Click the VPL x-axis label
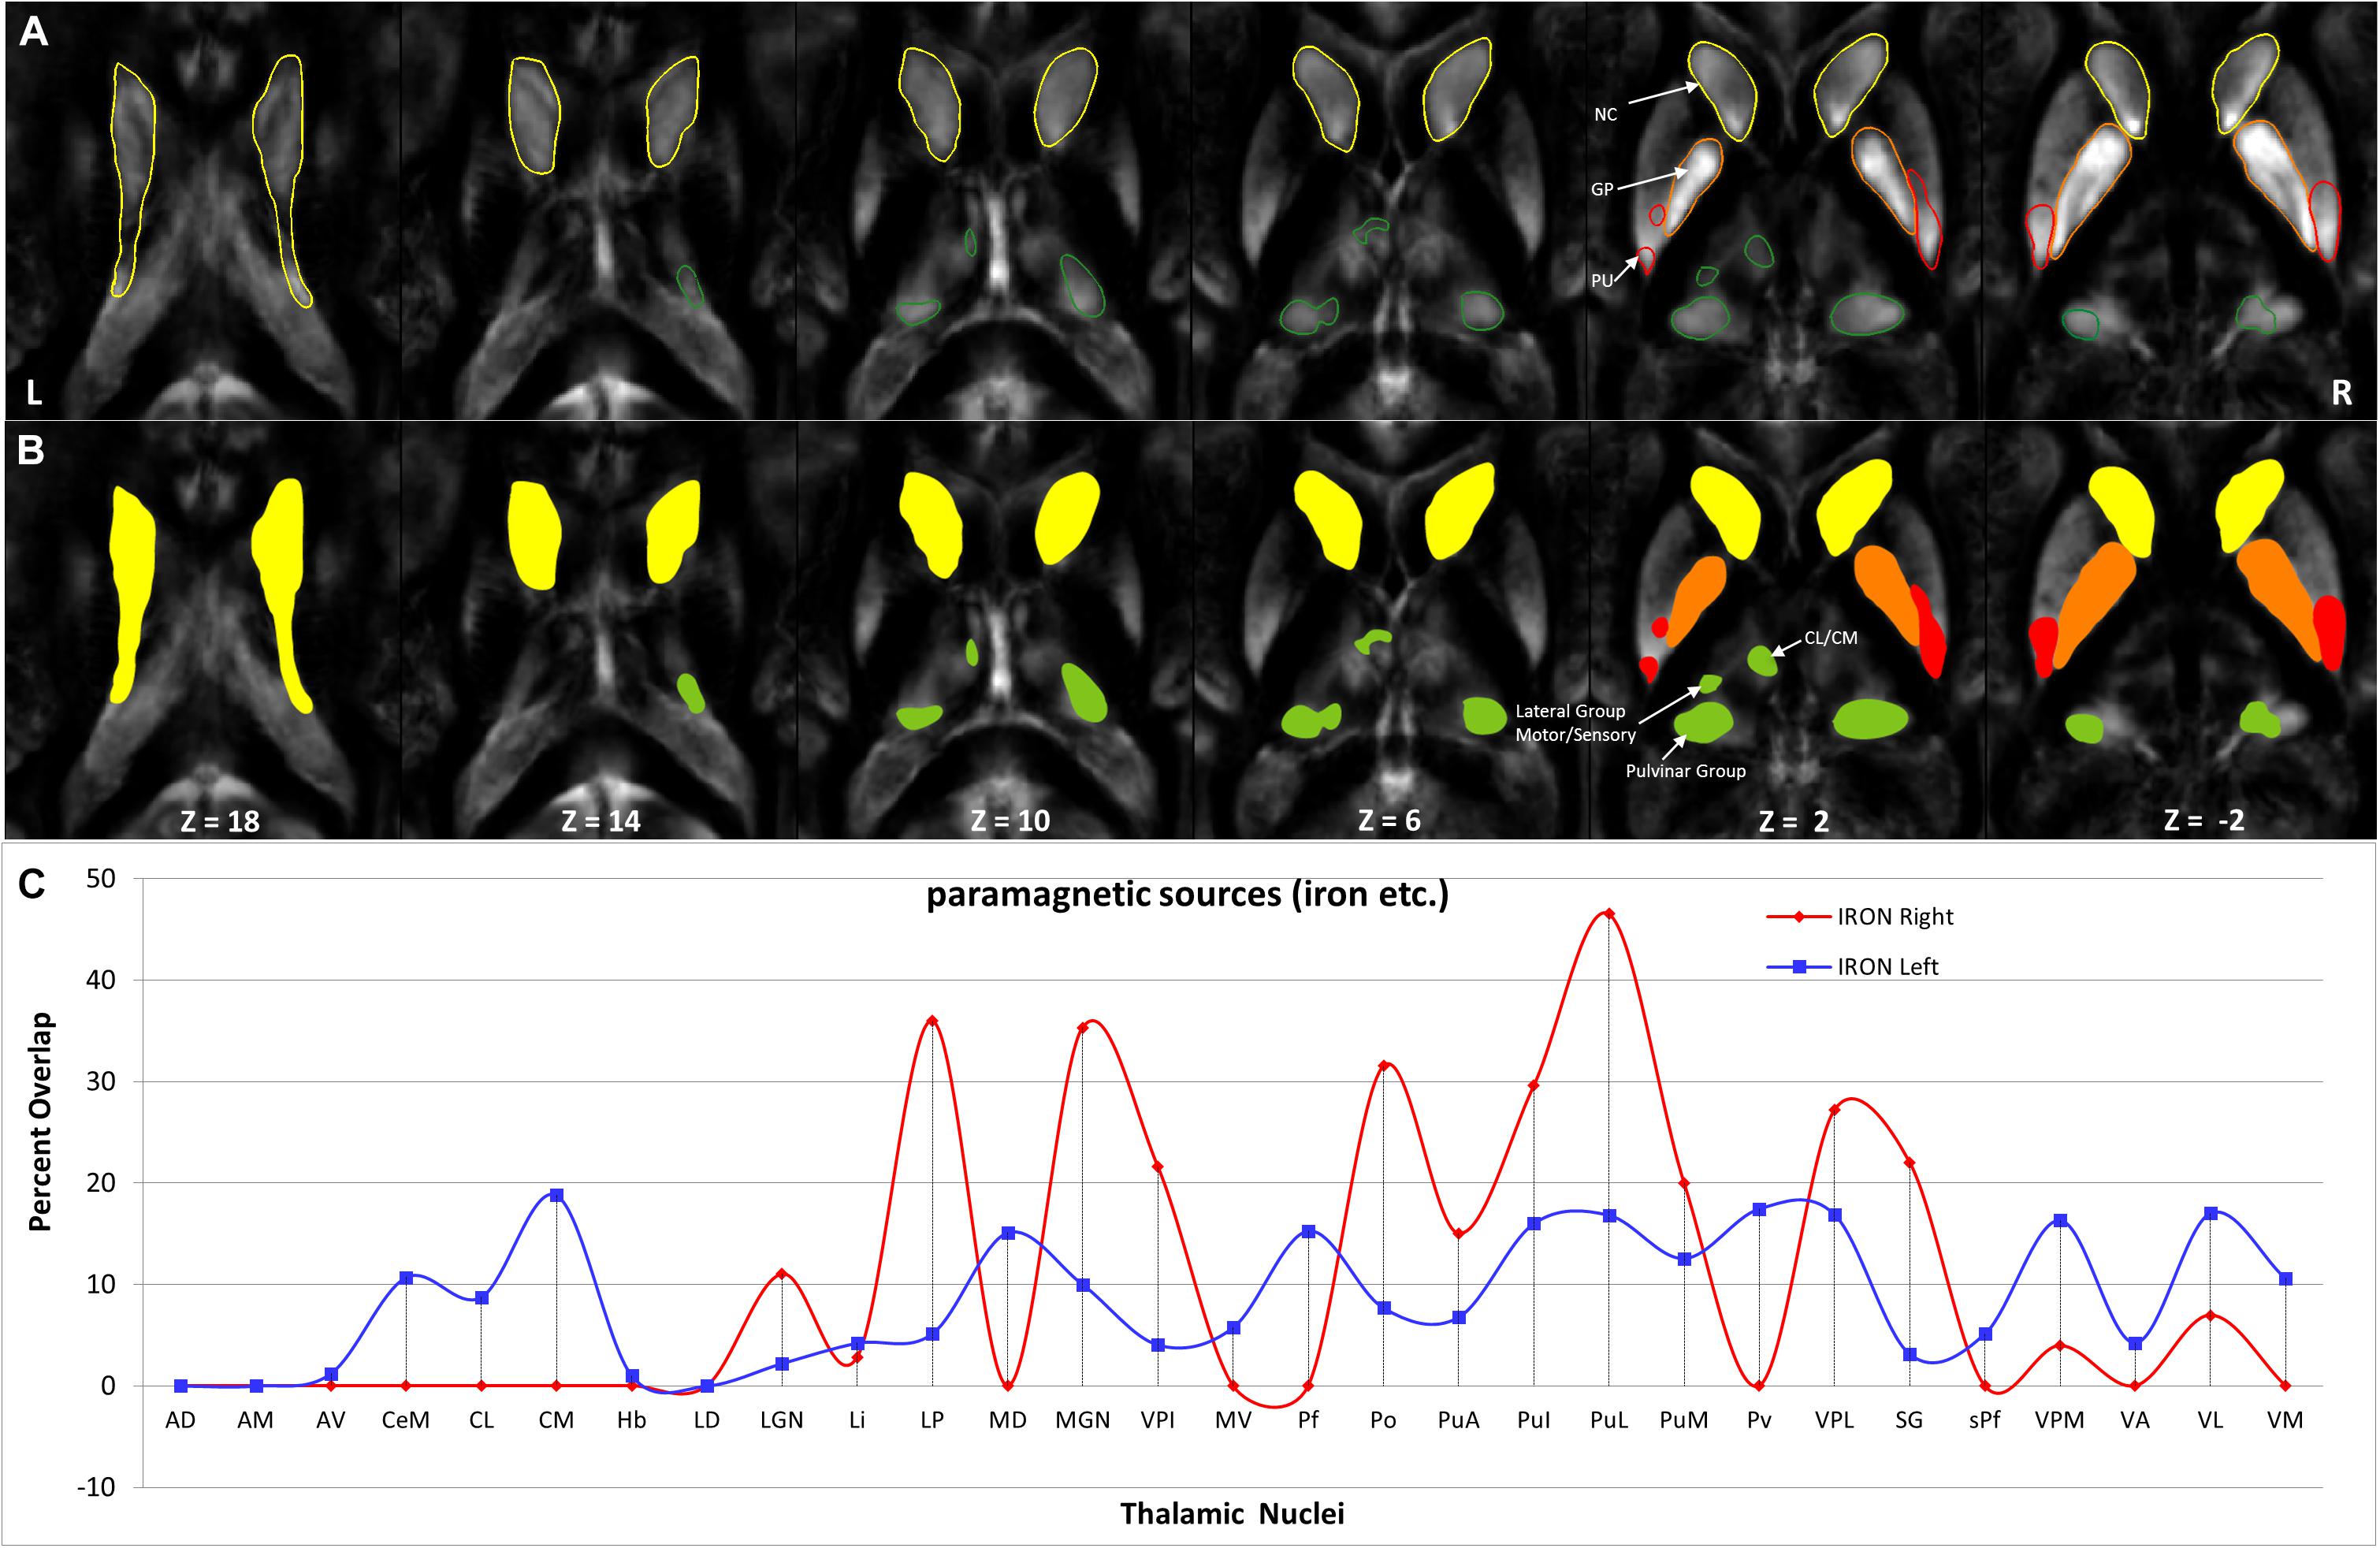 pos(1834,1420)
